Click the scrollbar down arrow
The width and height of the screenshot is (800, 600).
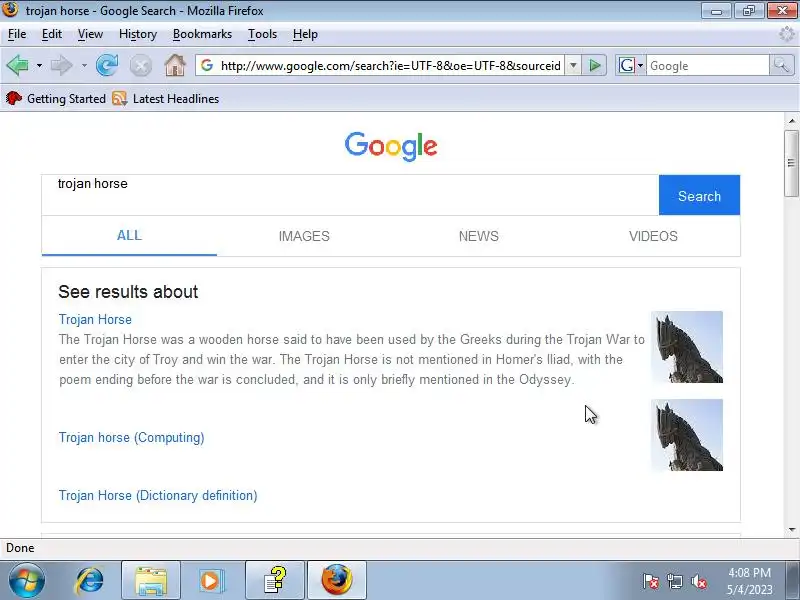(791, 530)
